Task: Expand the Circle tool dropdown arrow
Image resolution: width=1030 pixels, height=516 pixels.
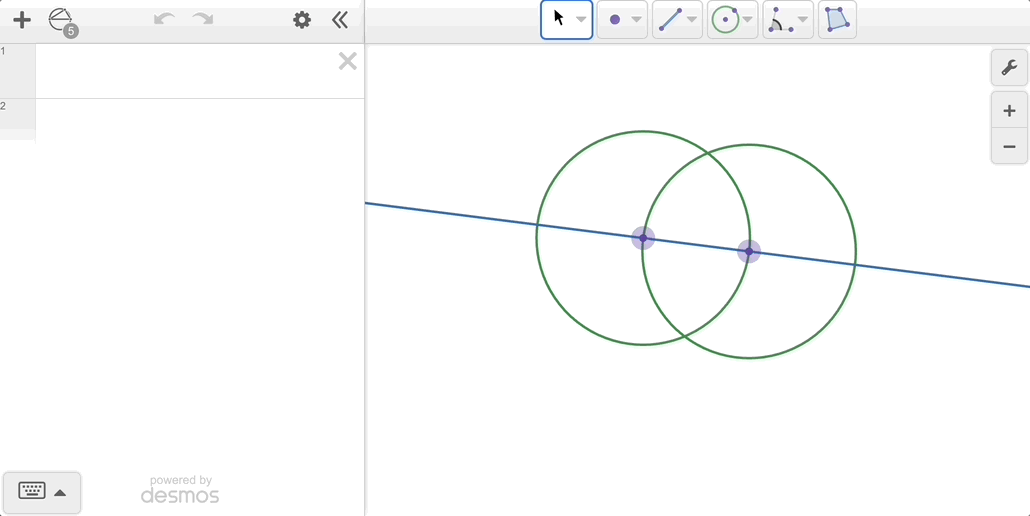Action: tap(747, 20)
